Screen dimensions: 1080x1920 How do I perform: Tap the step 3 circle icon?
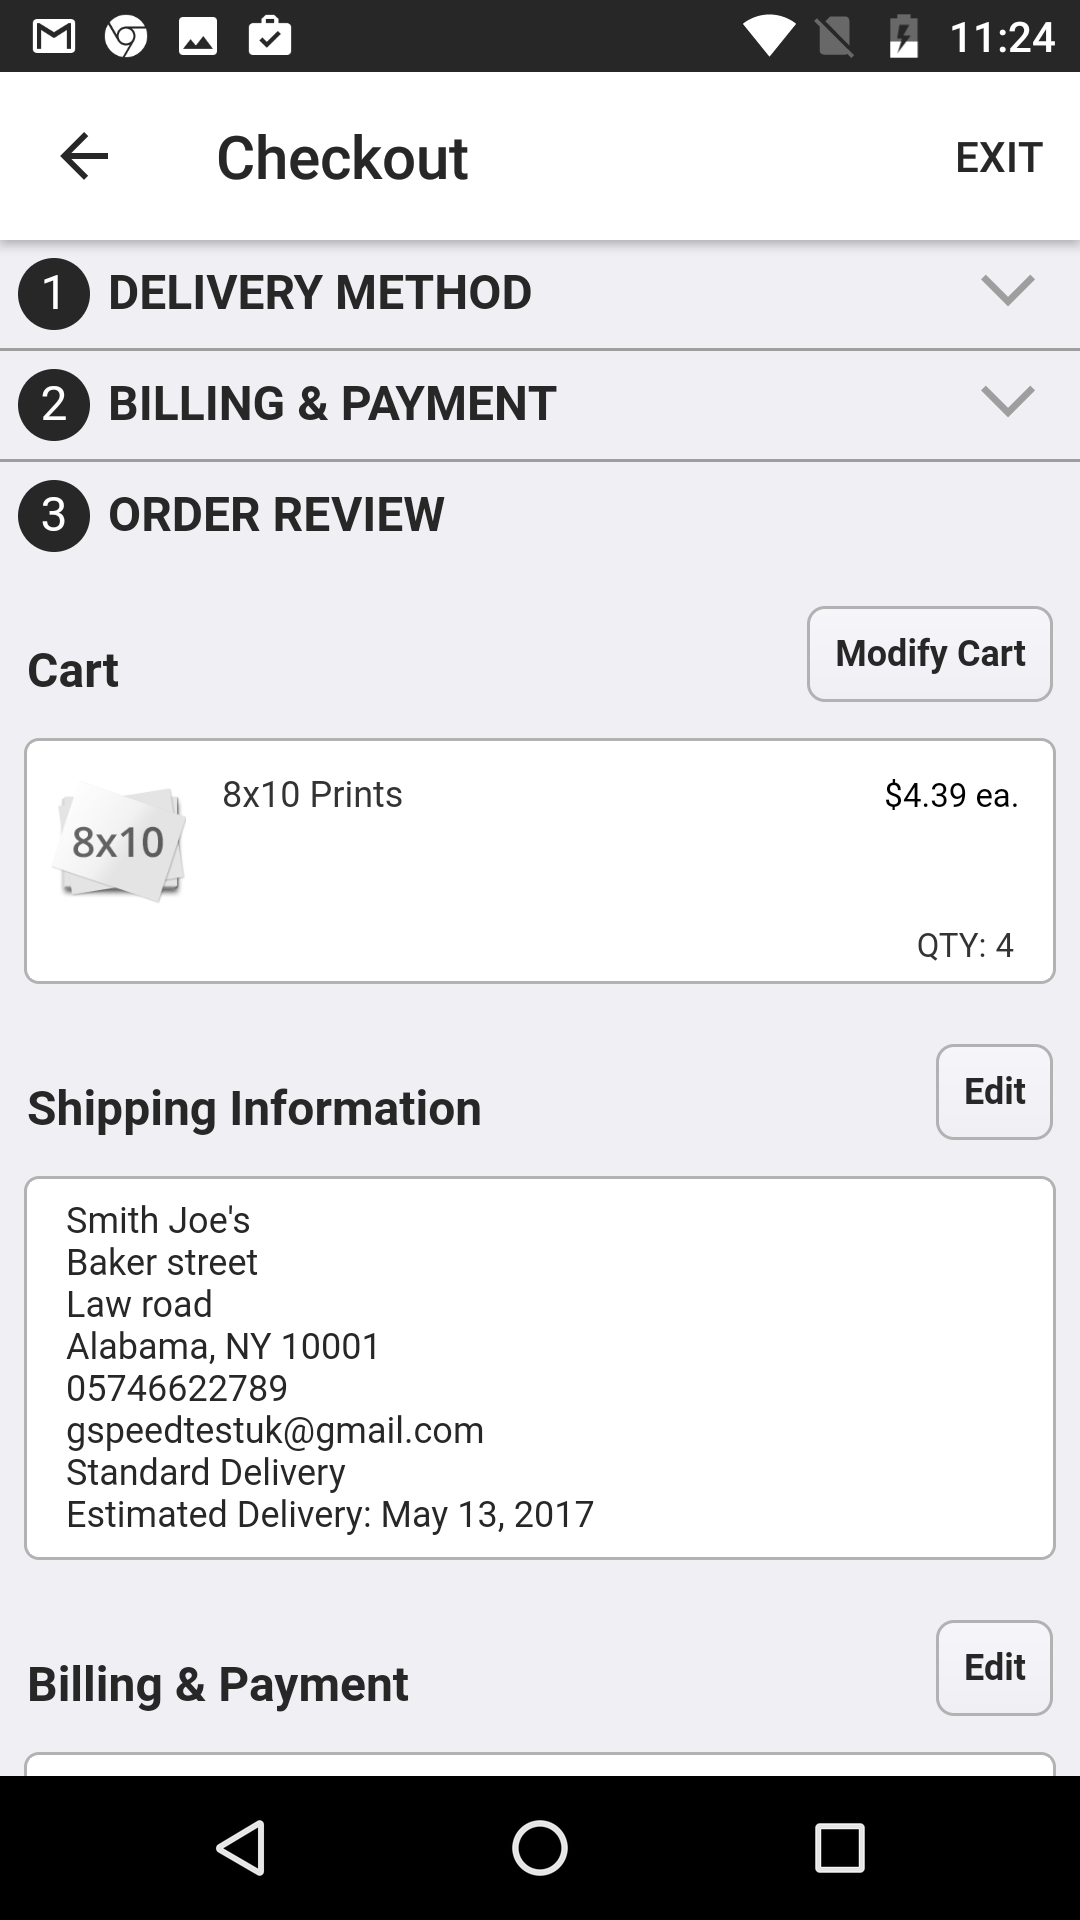pyautogui.click(x=54, y=515)
